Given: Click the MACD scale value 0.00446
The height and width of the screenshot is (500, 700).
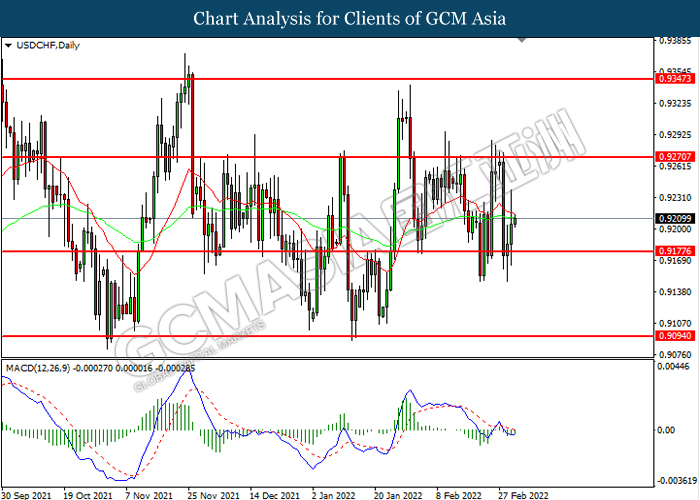Looking at the screenshot, I should [x=674, y=367].
